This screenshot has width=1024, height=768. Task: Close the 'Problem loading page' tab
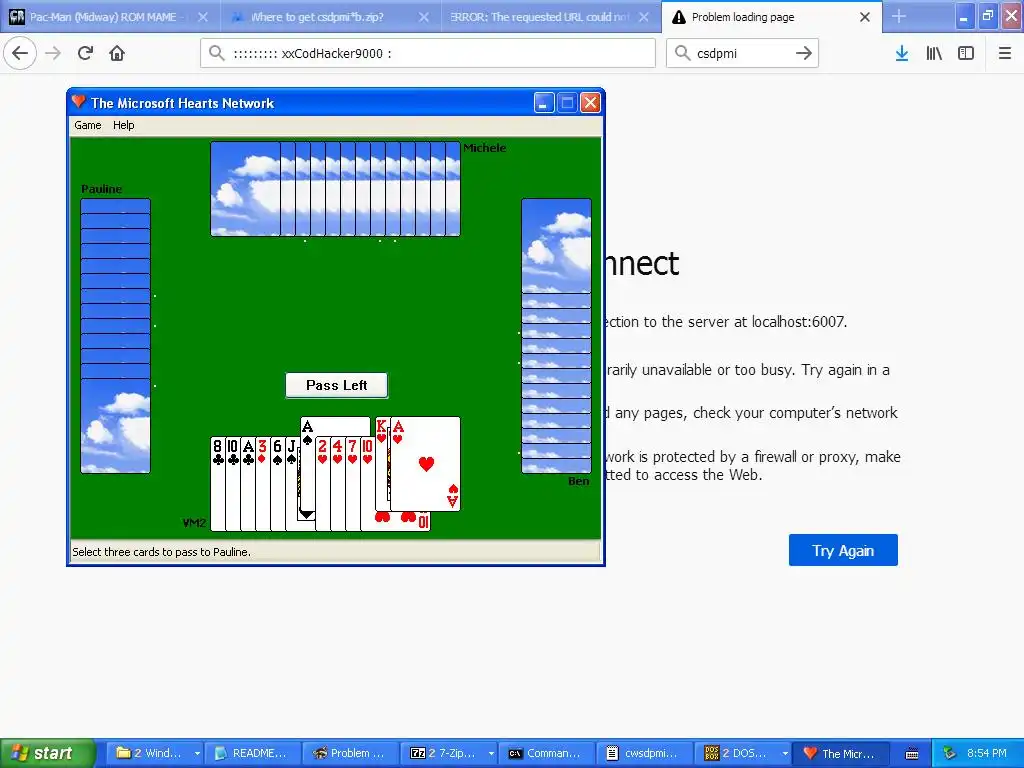(x=865, y=17)
